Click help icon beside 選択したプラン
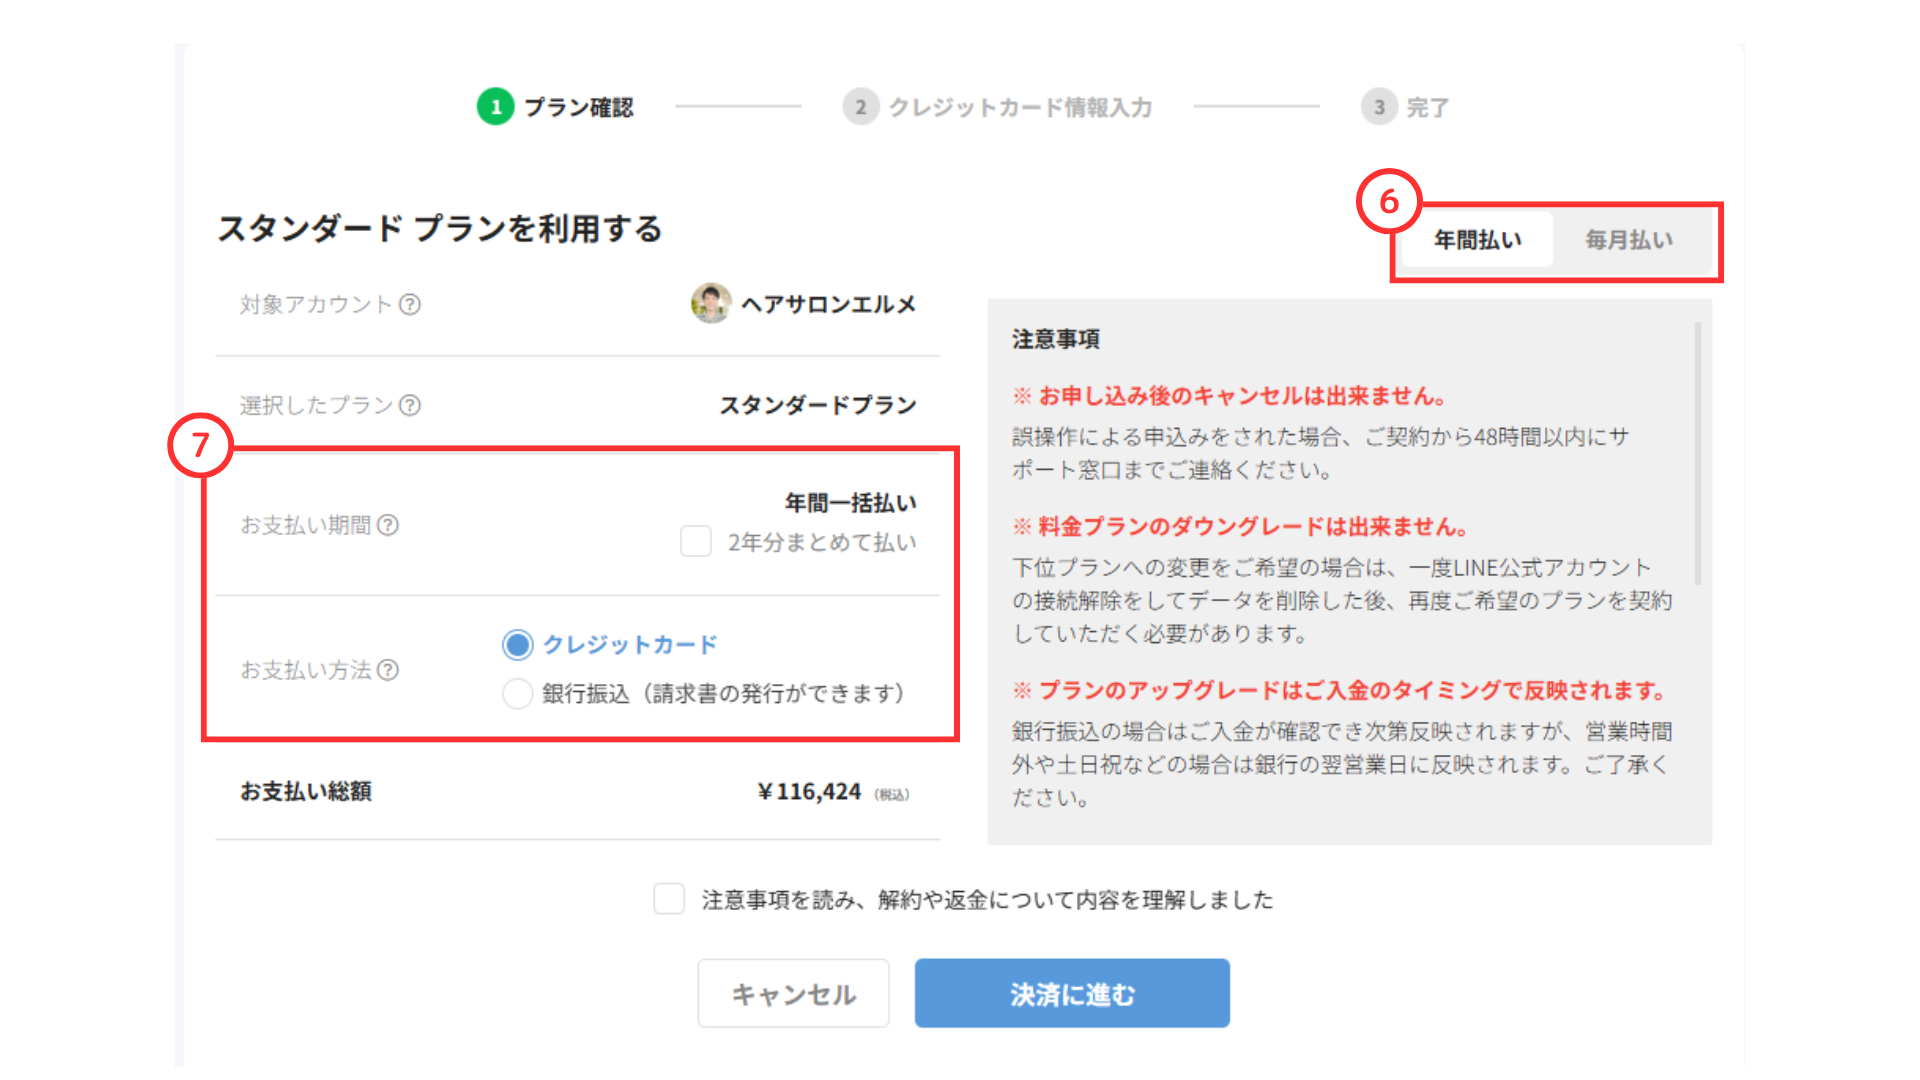This screenshot has width=1920, height=1080. point(410,405)
